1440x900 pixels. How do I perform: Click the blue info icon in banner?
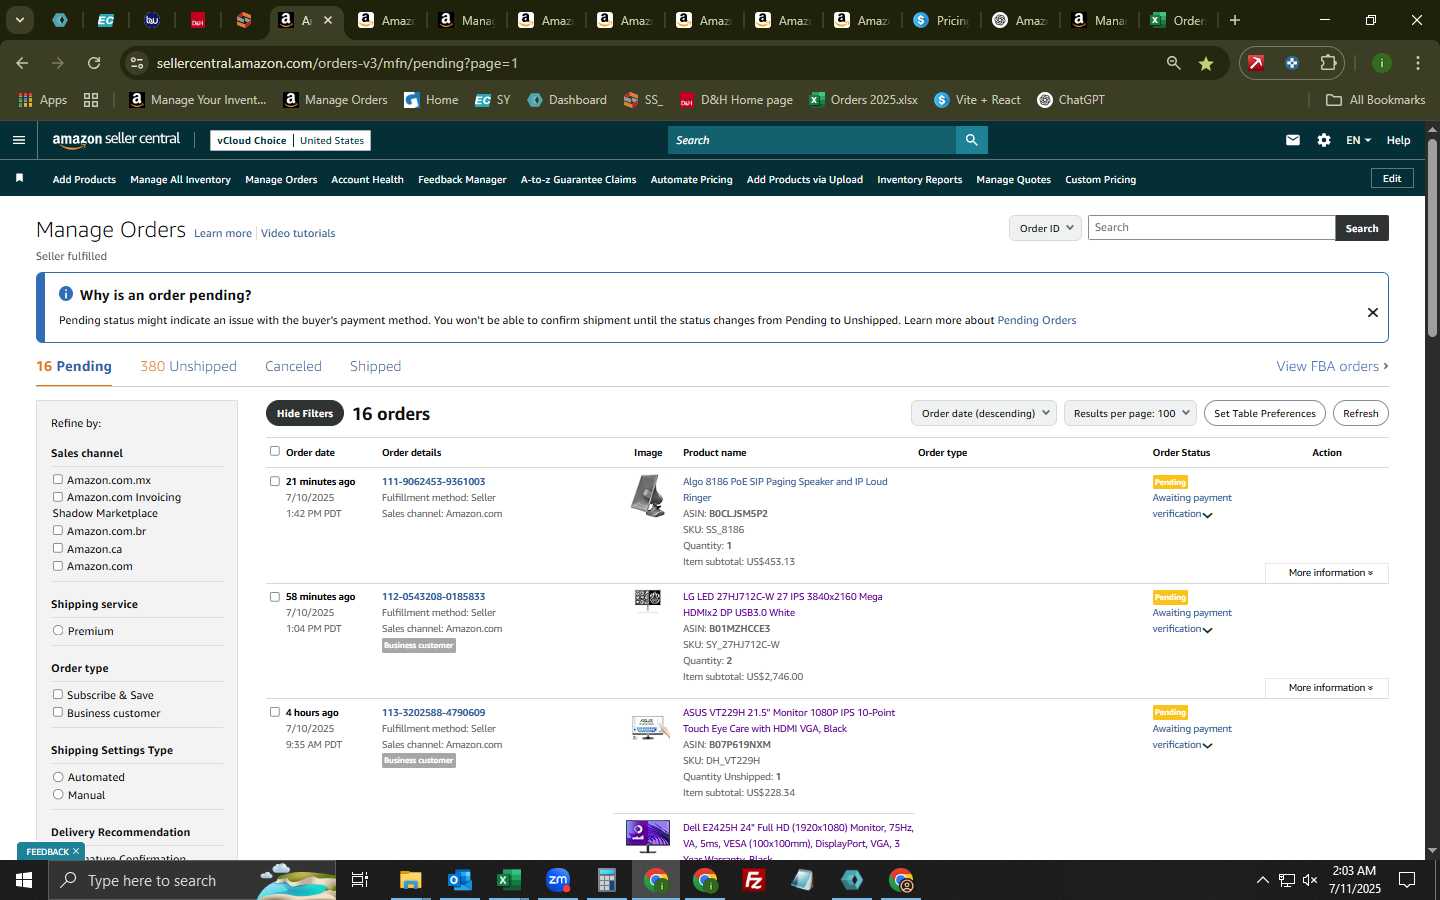click(x=66, y=294)
